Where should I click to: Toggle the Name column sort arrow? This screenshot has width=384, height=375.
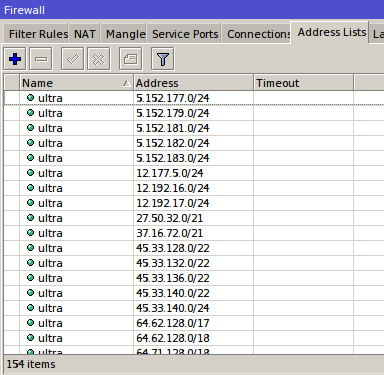[126, 83]
